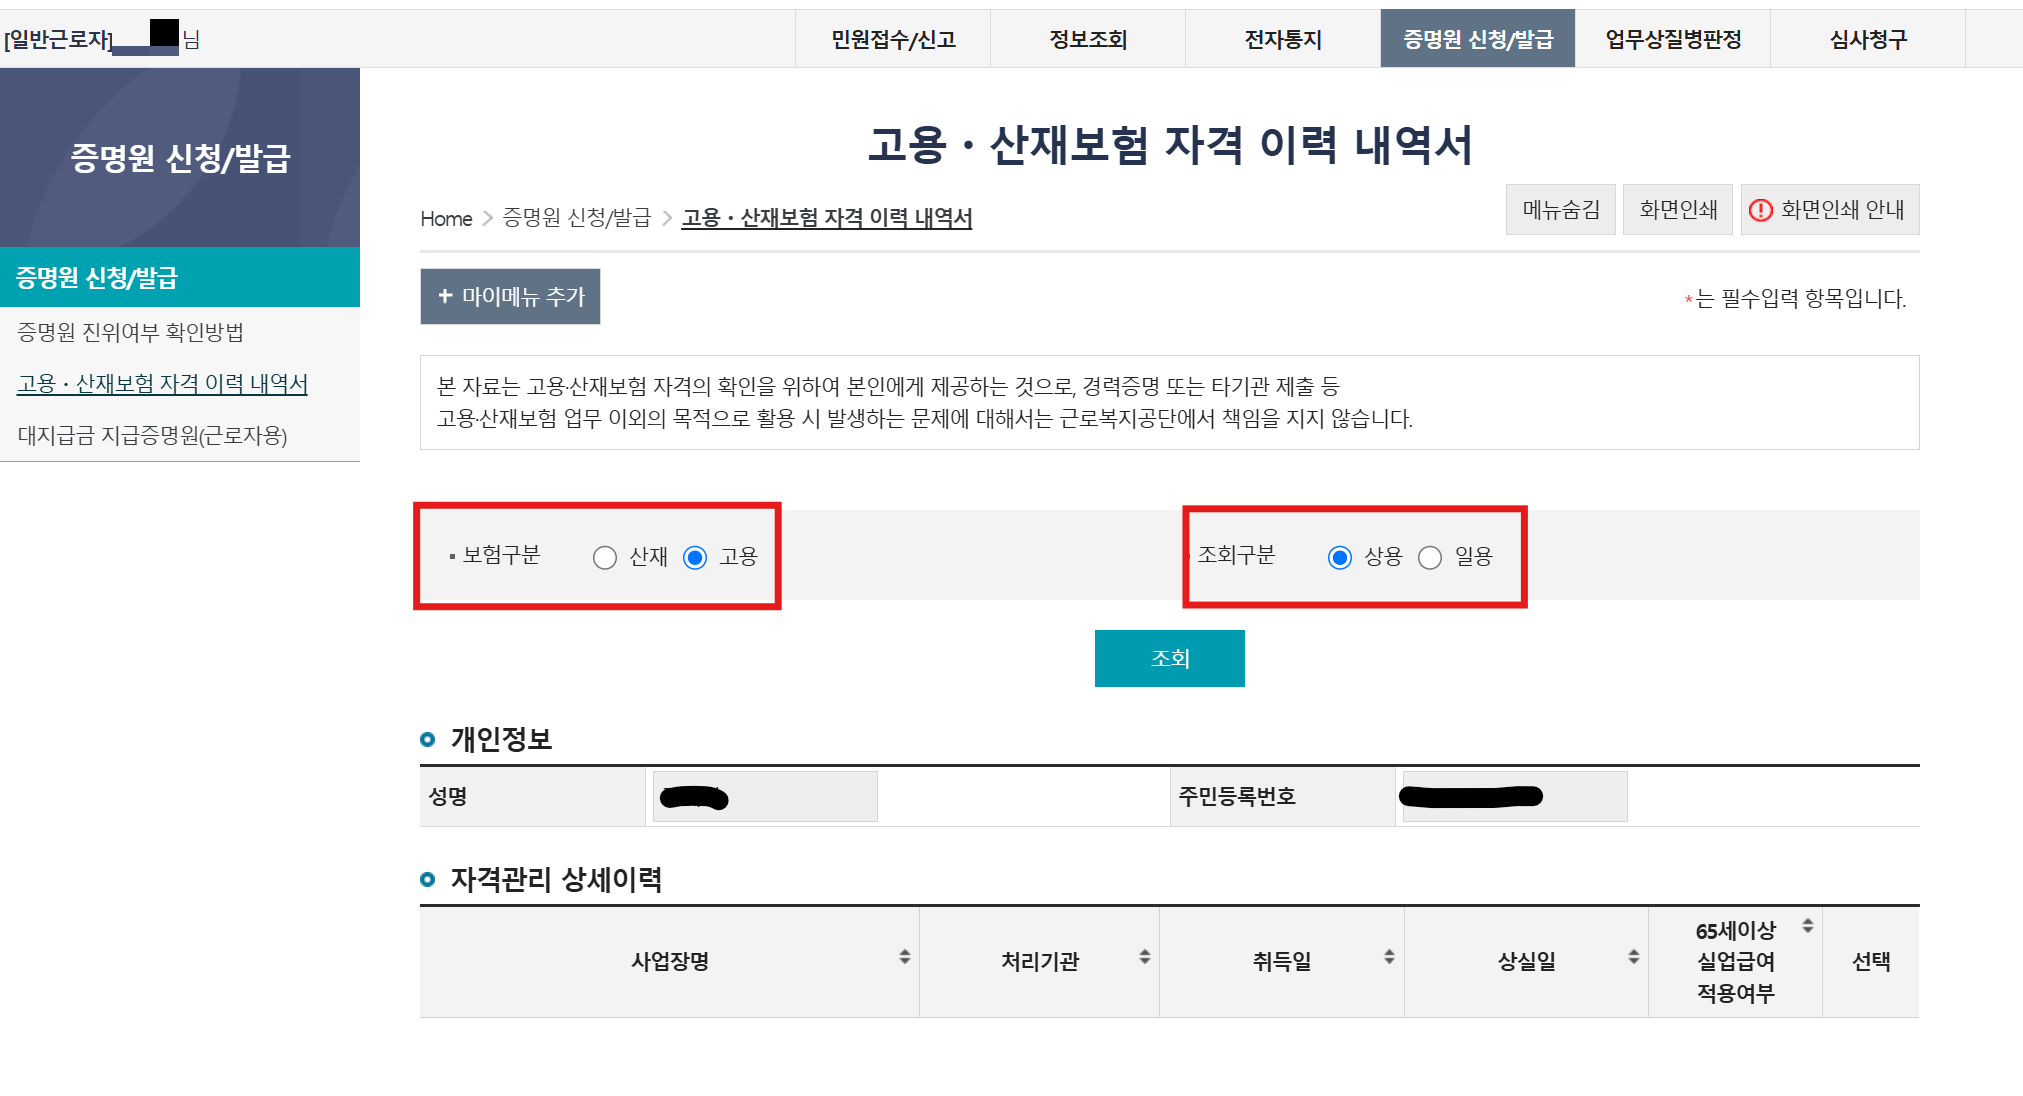
Task: Open 대지급금 지급증명원(근로자용) sidebar link
Action: [x=152, y=436]
